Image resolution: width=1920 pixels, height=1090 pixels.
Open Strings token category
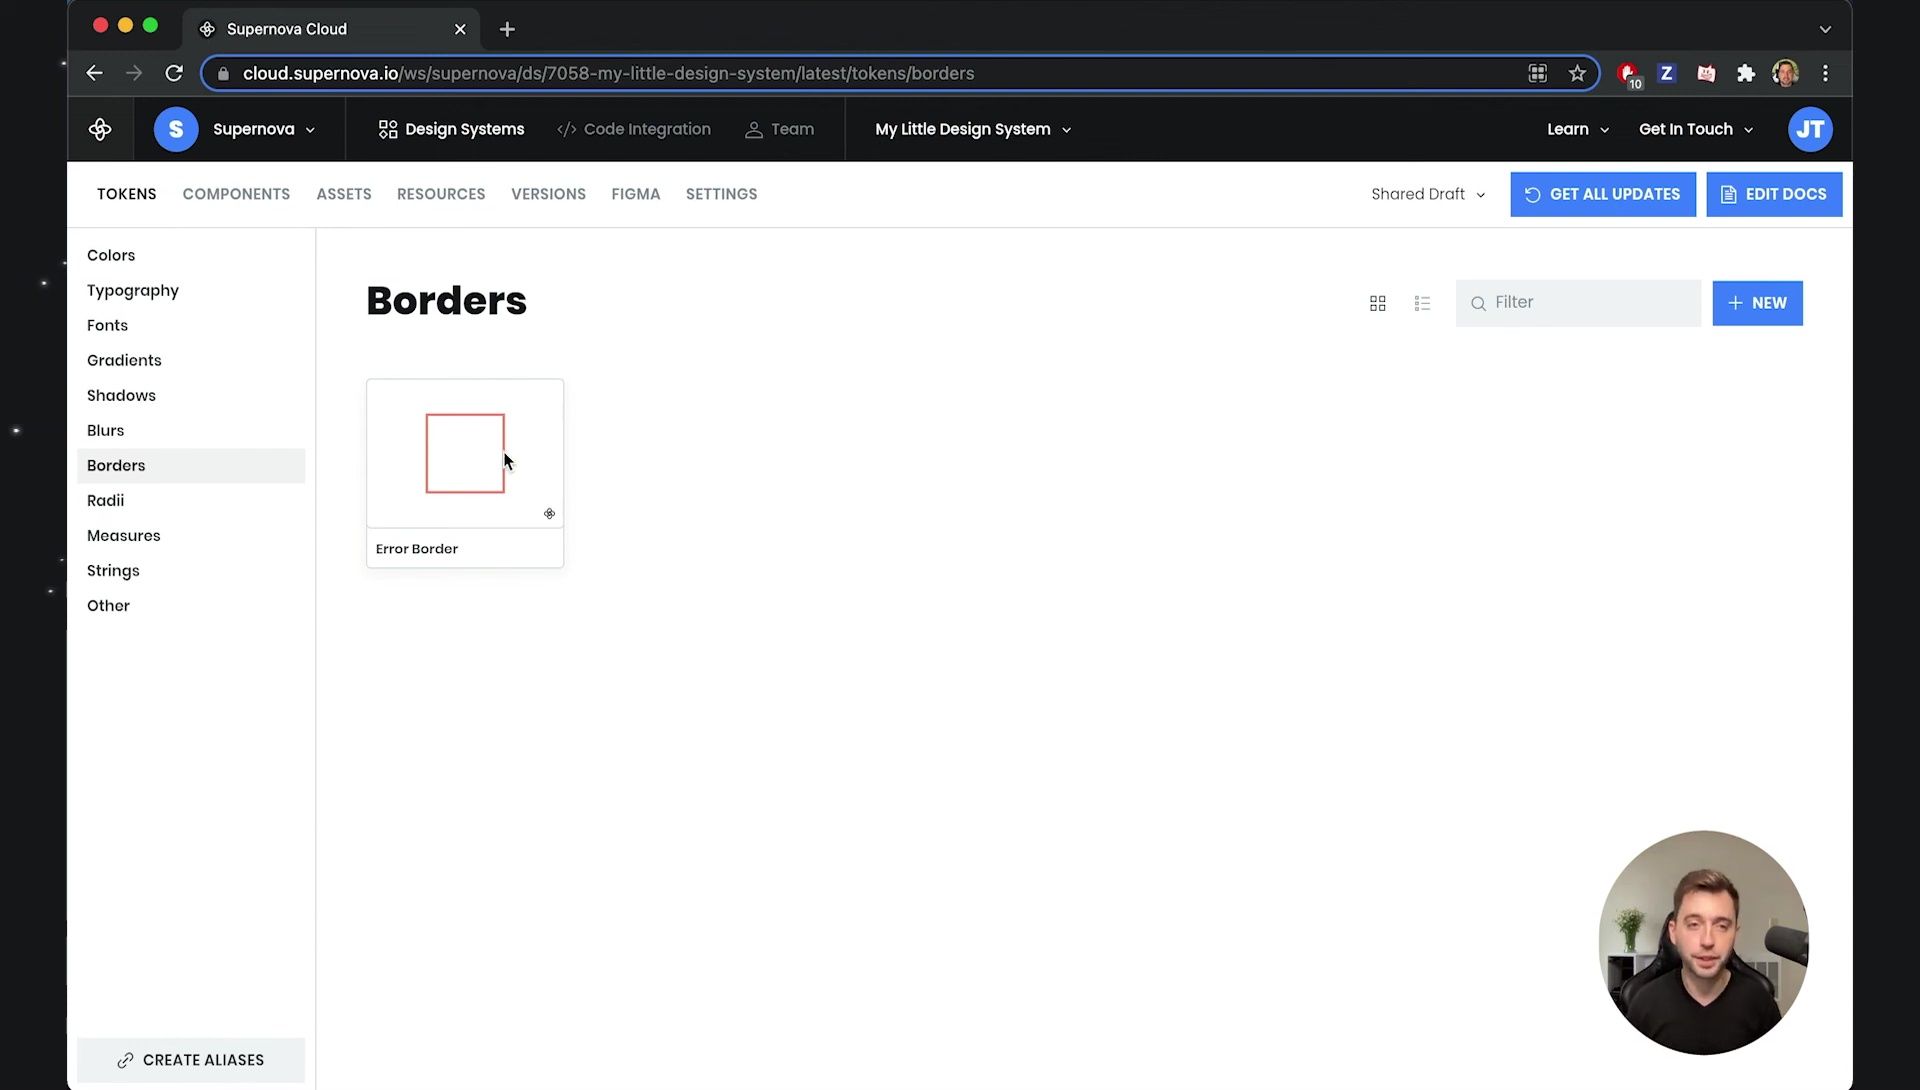191,570
